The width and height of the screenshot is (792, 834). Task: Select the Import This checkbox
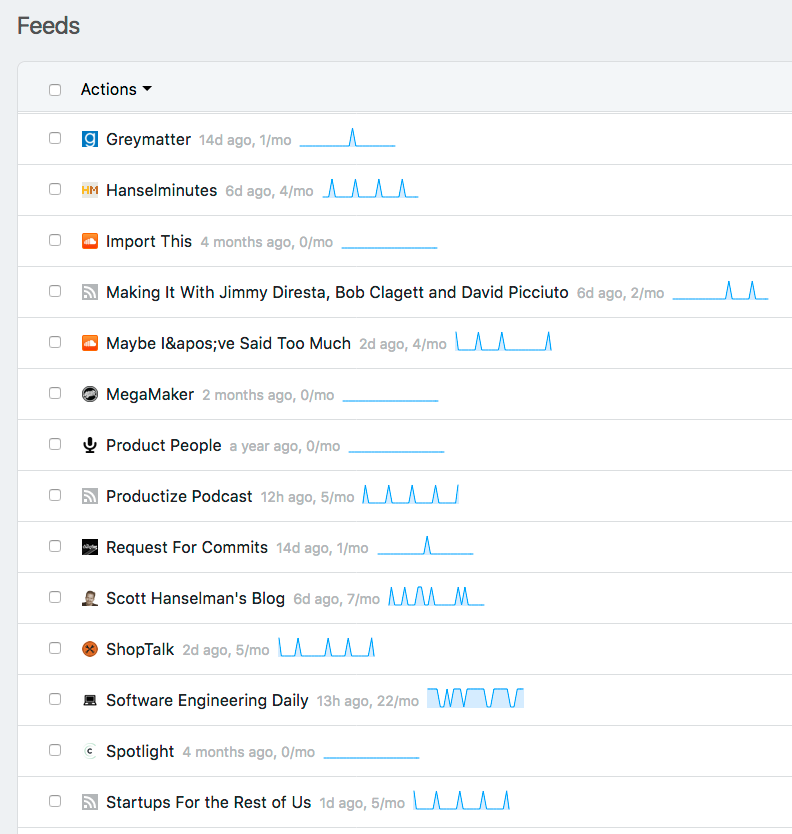55,240
